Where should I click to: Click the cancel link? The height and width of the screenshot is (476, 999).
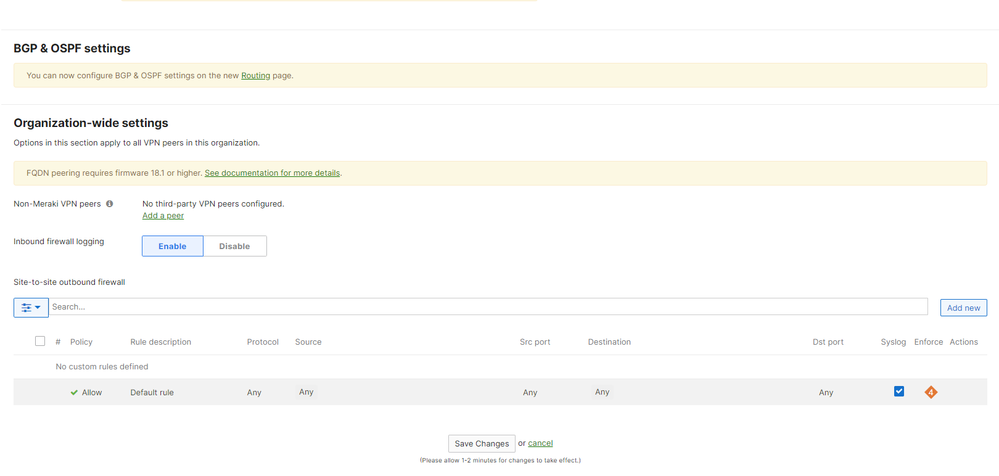click(x=540, y=443)
